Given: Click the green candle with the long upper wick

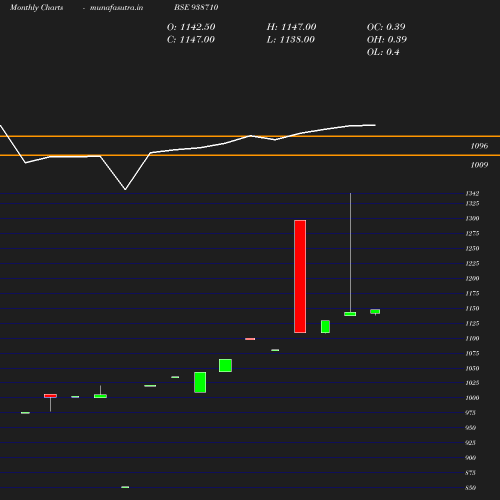Looking at the screenshot, I should (x=350, y=314).
